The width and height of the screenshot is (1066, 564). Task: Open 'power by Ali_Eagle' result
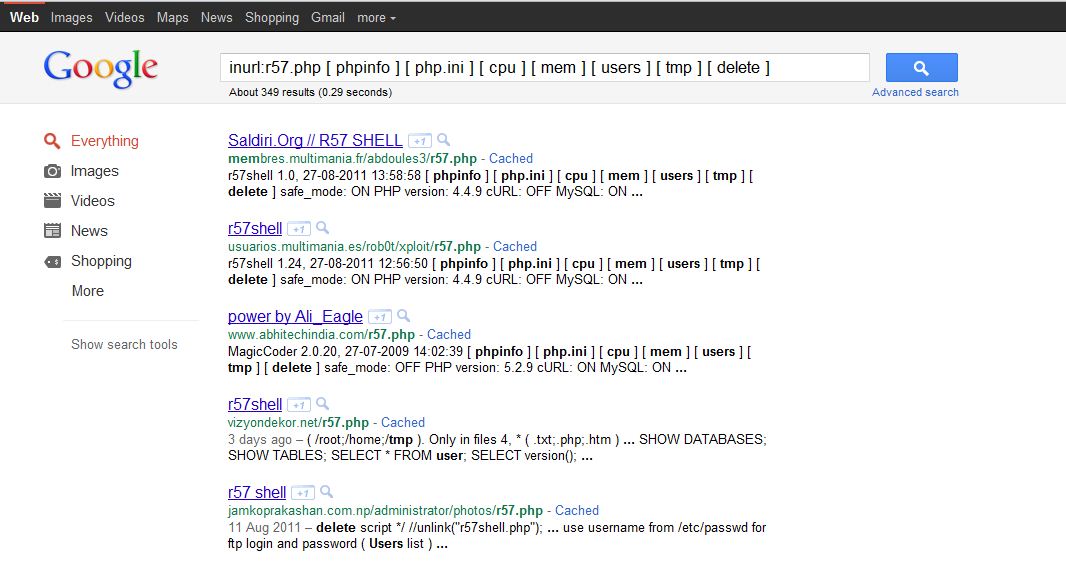pyautogui.click(x=295, y=317)
